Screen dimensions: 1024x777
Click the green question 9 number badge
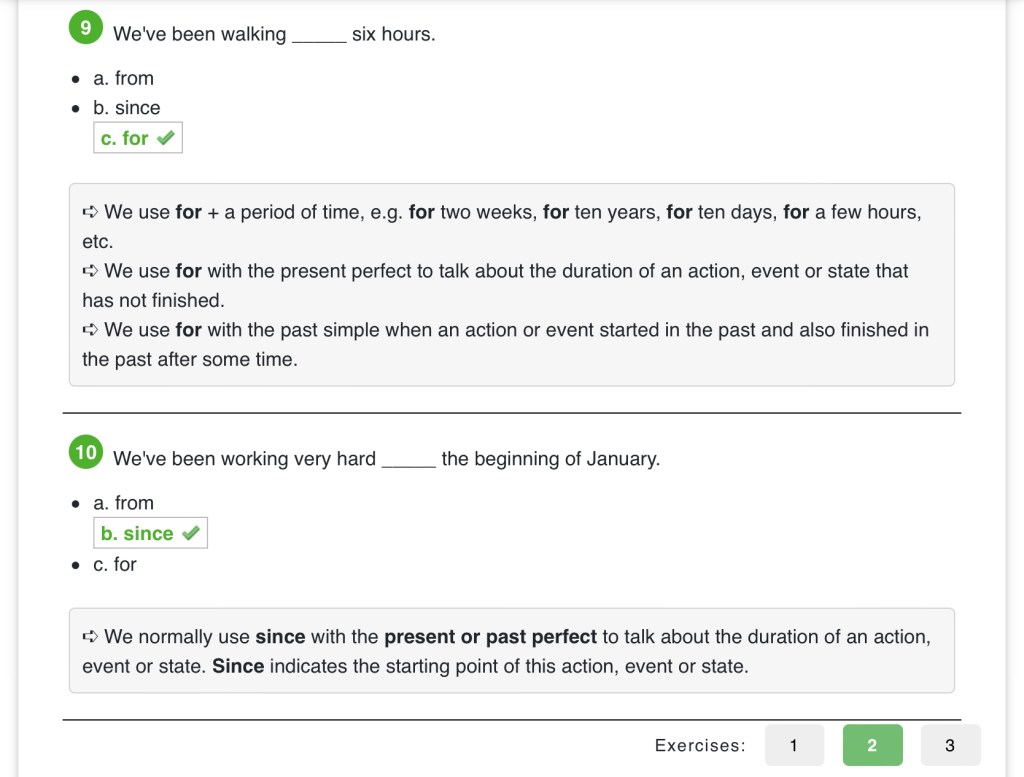(86, 28)
